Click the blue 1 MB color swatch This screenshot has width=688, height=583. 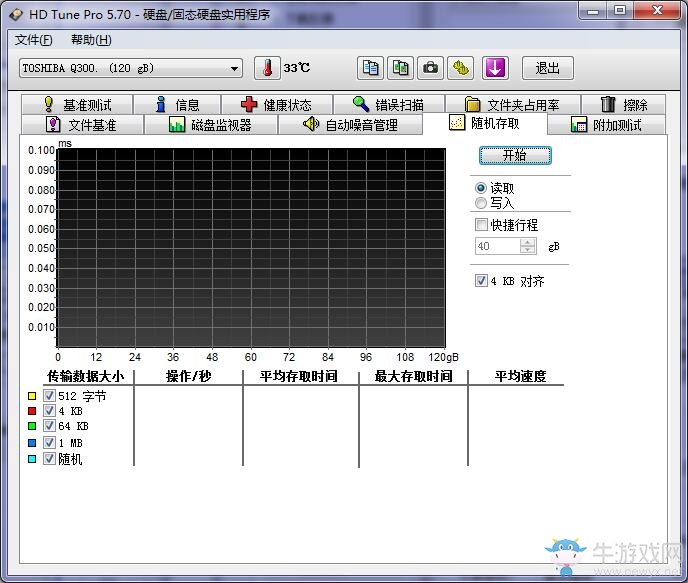[32, 443]
